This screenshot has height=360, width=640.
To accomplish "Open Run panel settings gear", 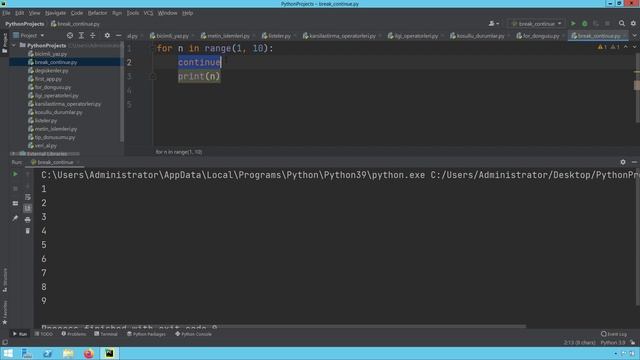I will coord(623,162).
